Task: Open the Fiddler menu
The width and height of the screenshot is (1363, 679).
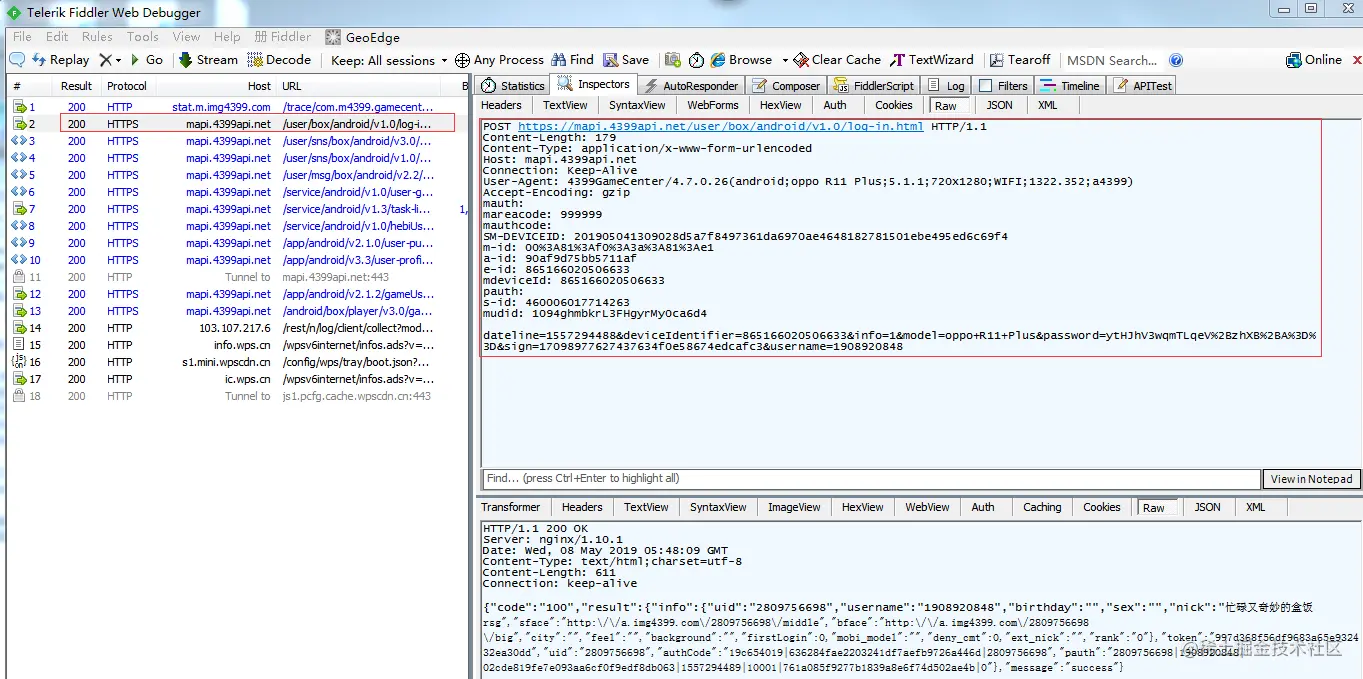Action: point(283,37)
